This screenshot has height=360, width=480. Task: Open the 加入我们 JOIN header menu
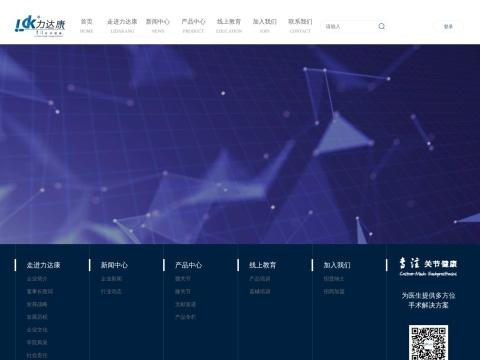click(265, 26)
